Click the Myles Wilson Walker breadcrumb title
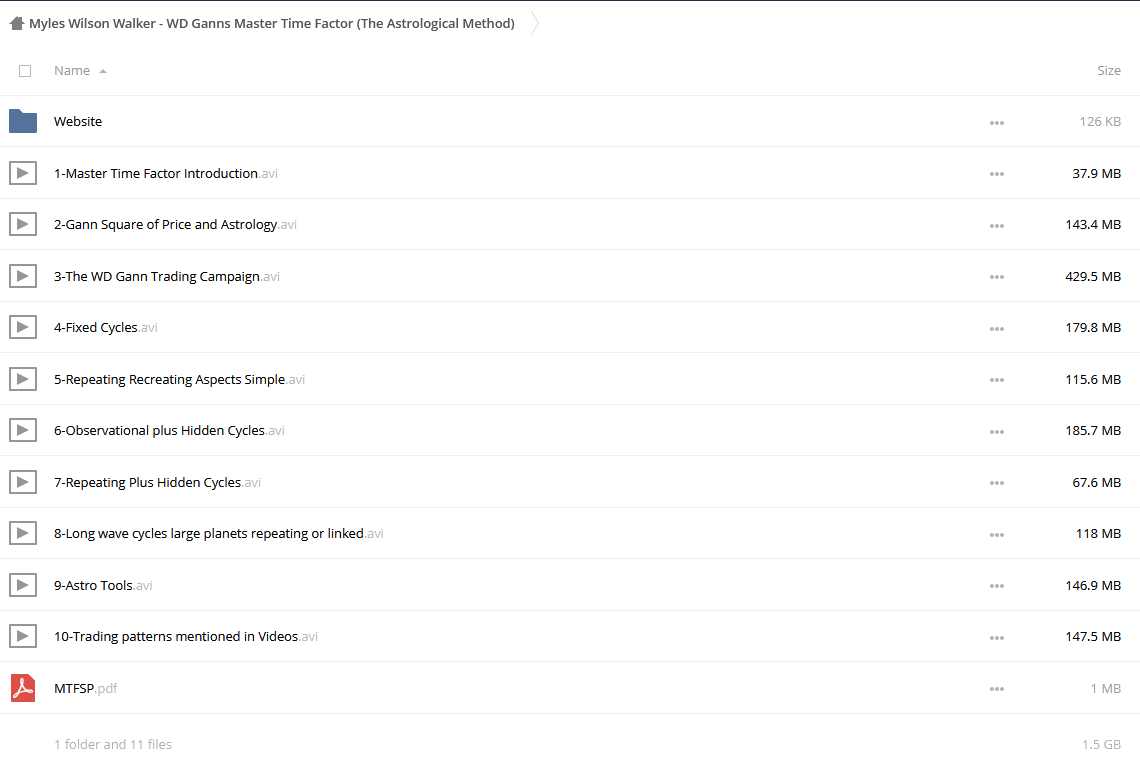The height and width of the screenshot is (763, 1140). [x=272, y=23]
